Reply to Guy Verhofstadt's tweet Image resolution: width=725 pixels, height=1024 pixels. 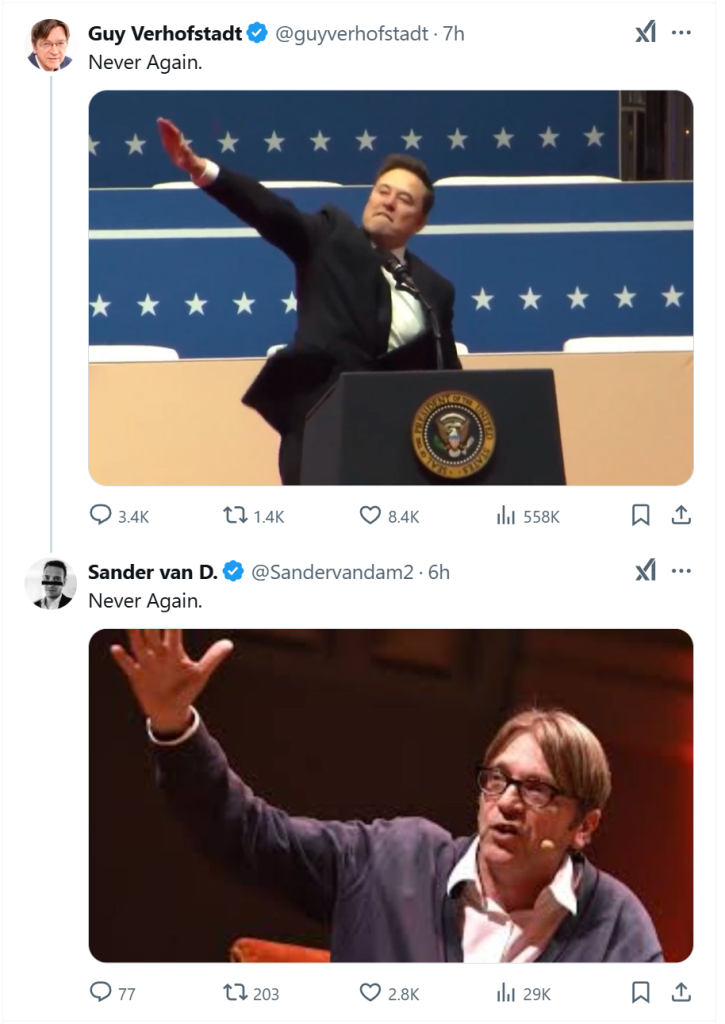[101, 515]
